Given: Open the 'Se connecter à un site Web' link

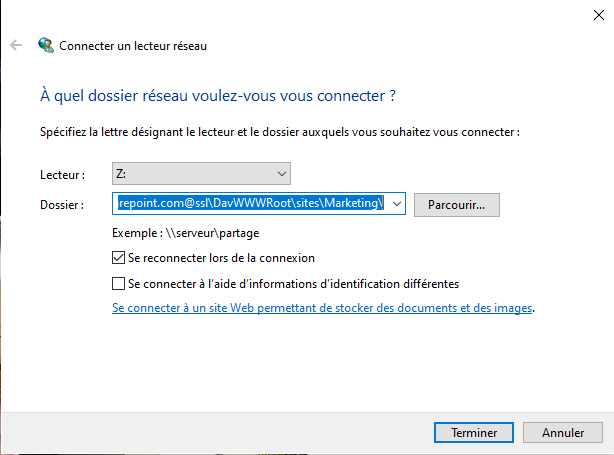Looking at the screenshot, I should tap(322, 308).
